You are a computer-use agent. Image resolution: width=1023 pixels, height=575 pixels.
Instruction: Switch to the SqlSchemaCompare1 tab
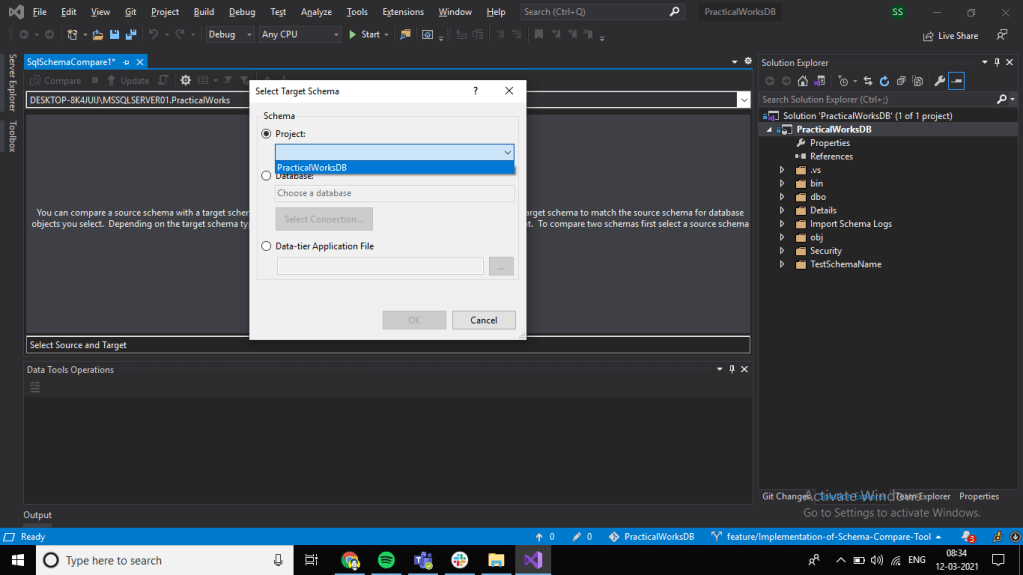click(x=70, y=62)
